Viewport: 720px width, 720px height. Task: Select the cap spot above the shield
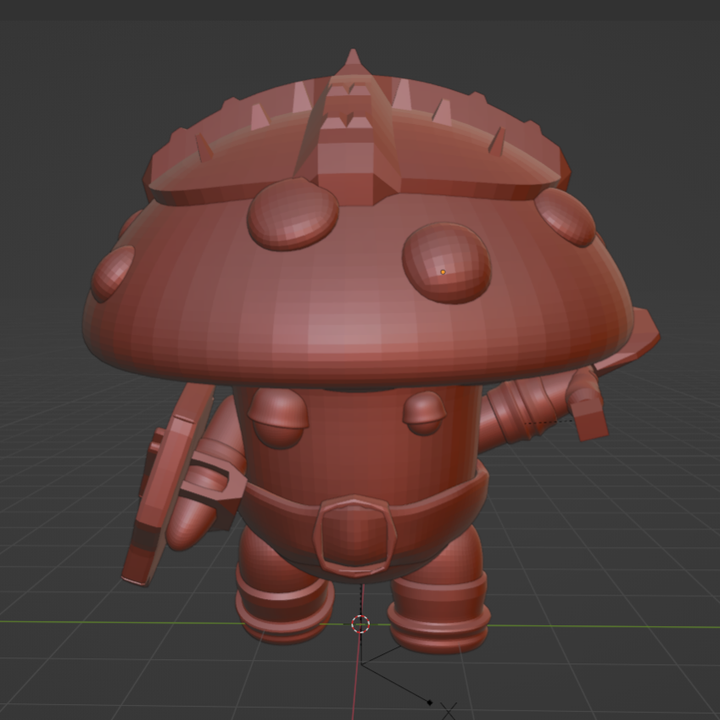pyautogui.click(x=113, y=272)
